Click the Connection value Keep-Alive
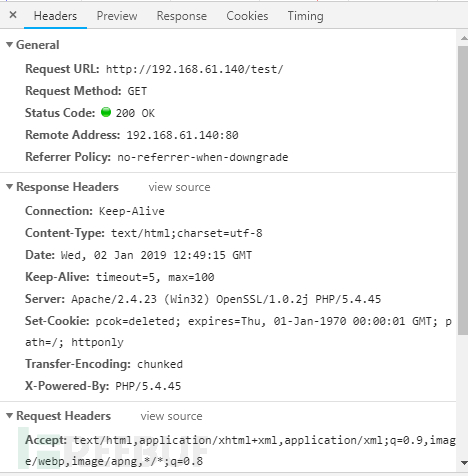 click(132, 211)
